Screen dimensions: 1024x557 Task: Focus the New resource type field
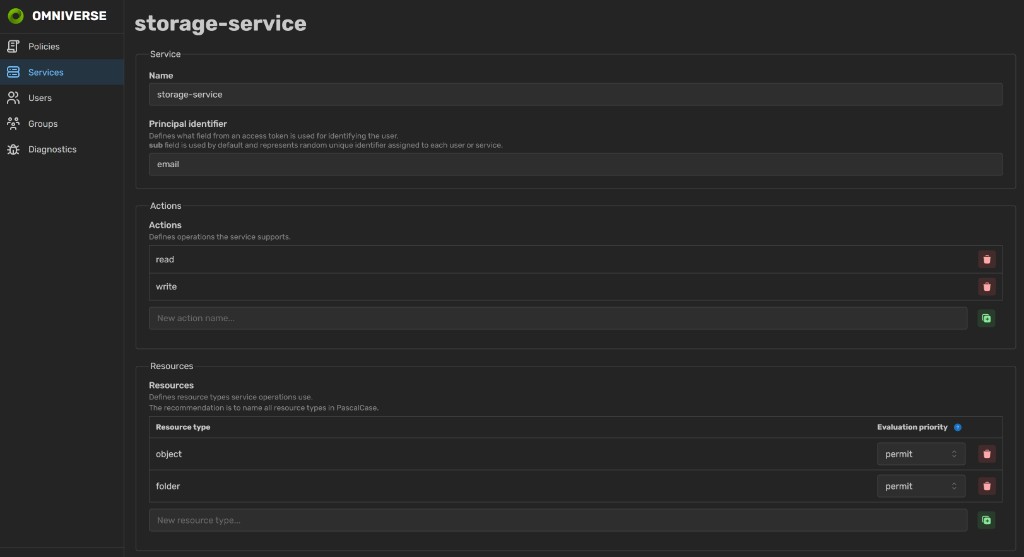558,520
